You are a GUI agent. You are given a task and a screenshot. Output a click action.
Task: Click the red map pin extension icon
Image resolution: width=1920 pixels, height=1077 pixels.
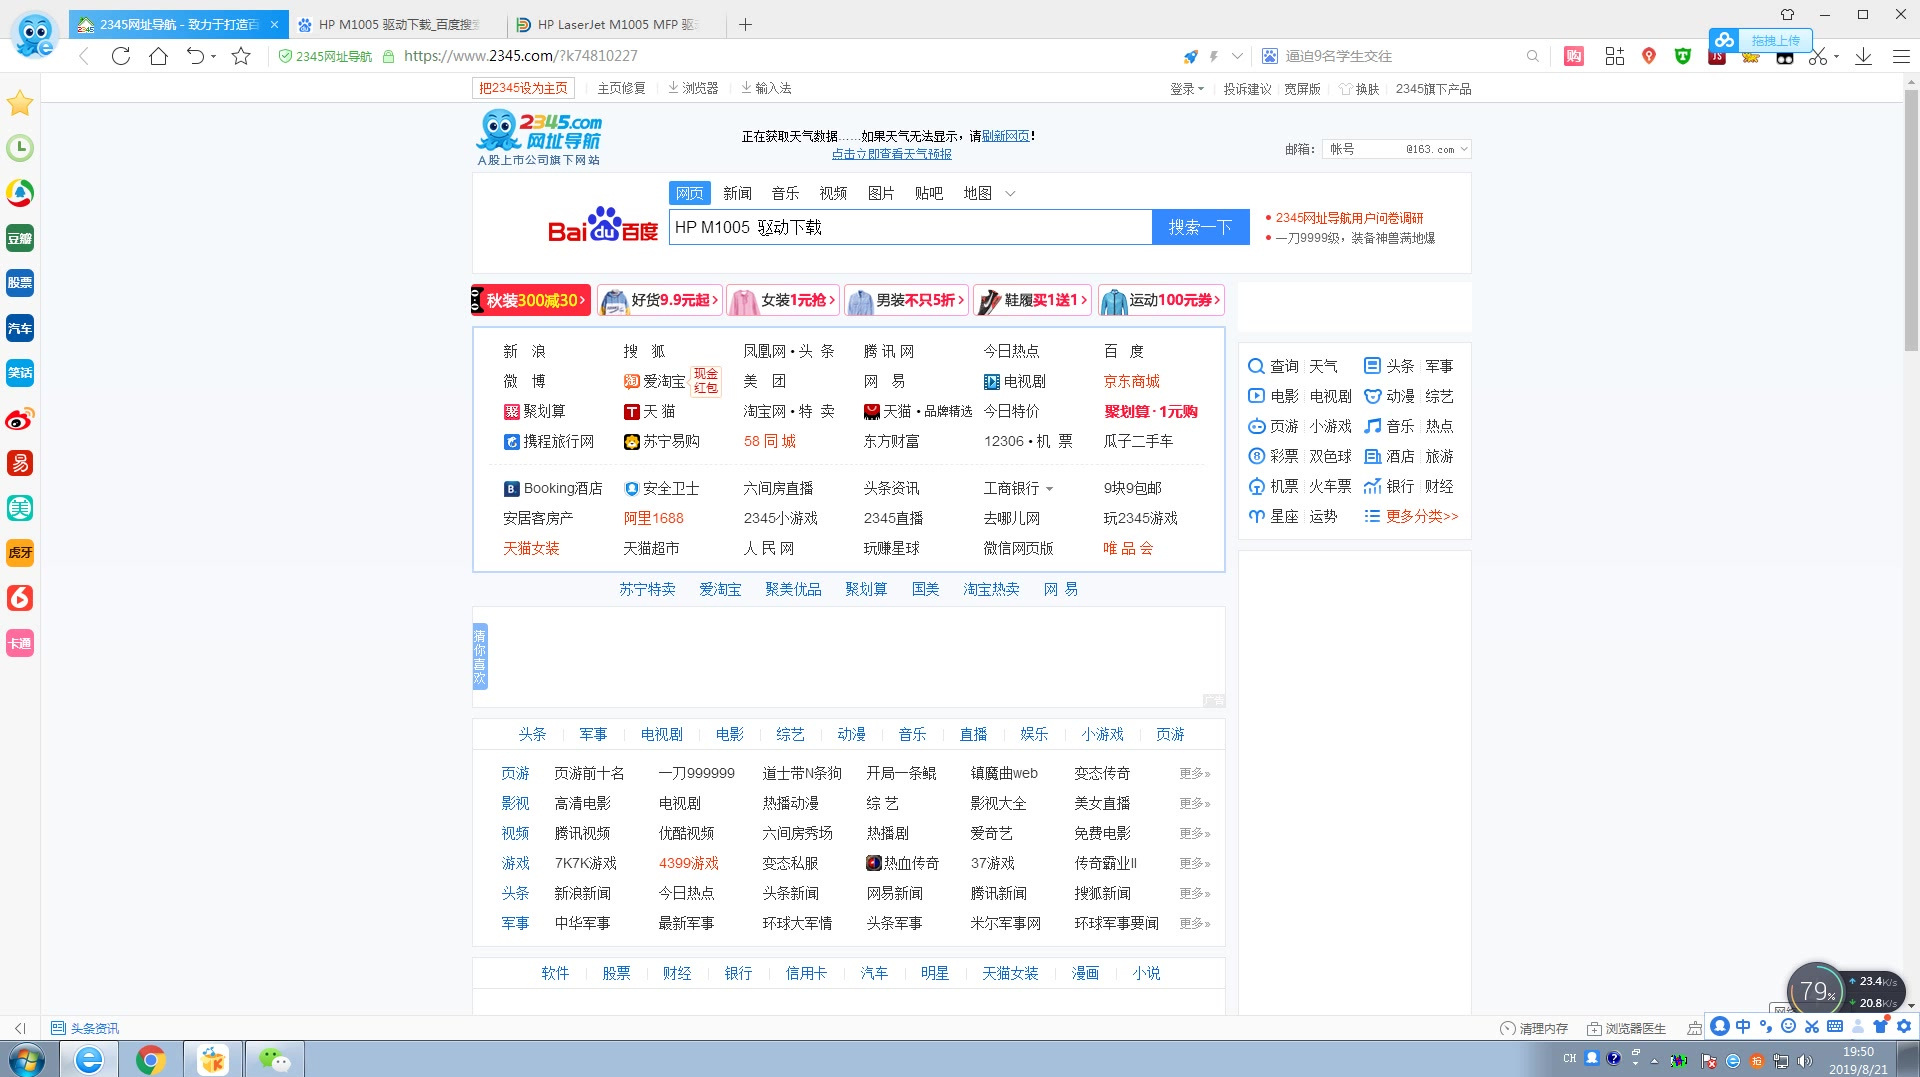(x=1649, y=56)
